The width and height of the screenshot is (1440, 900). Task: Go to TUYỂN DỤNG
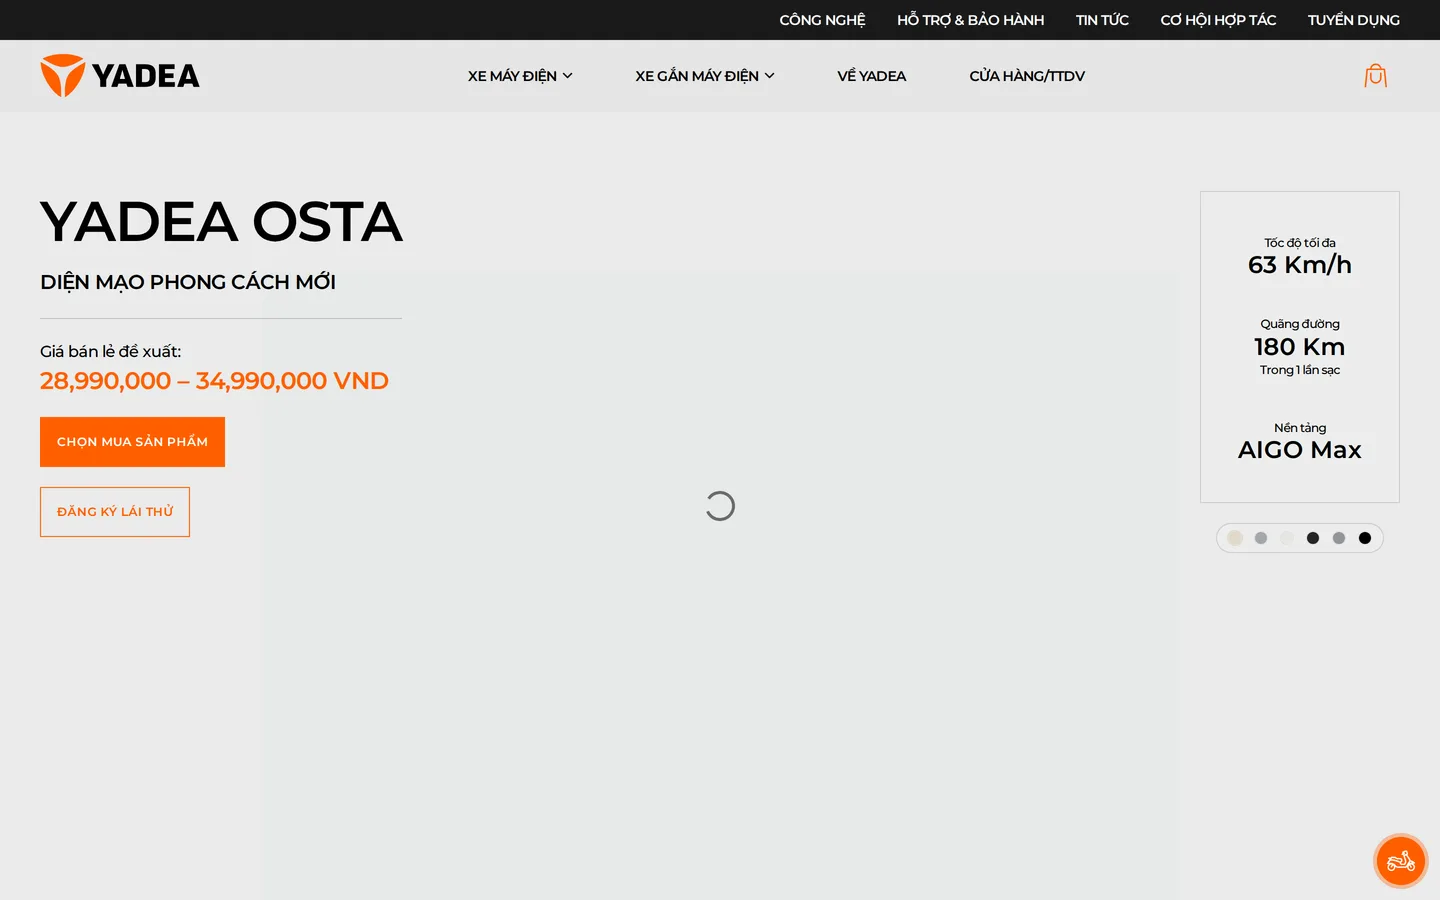[x=1354, y=20]
